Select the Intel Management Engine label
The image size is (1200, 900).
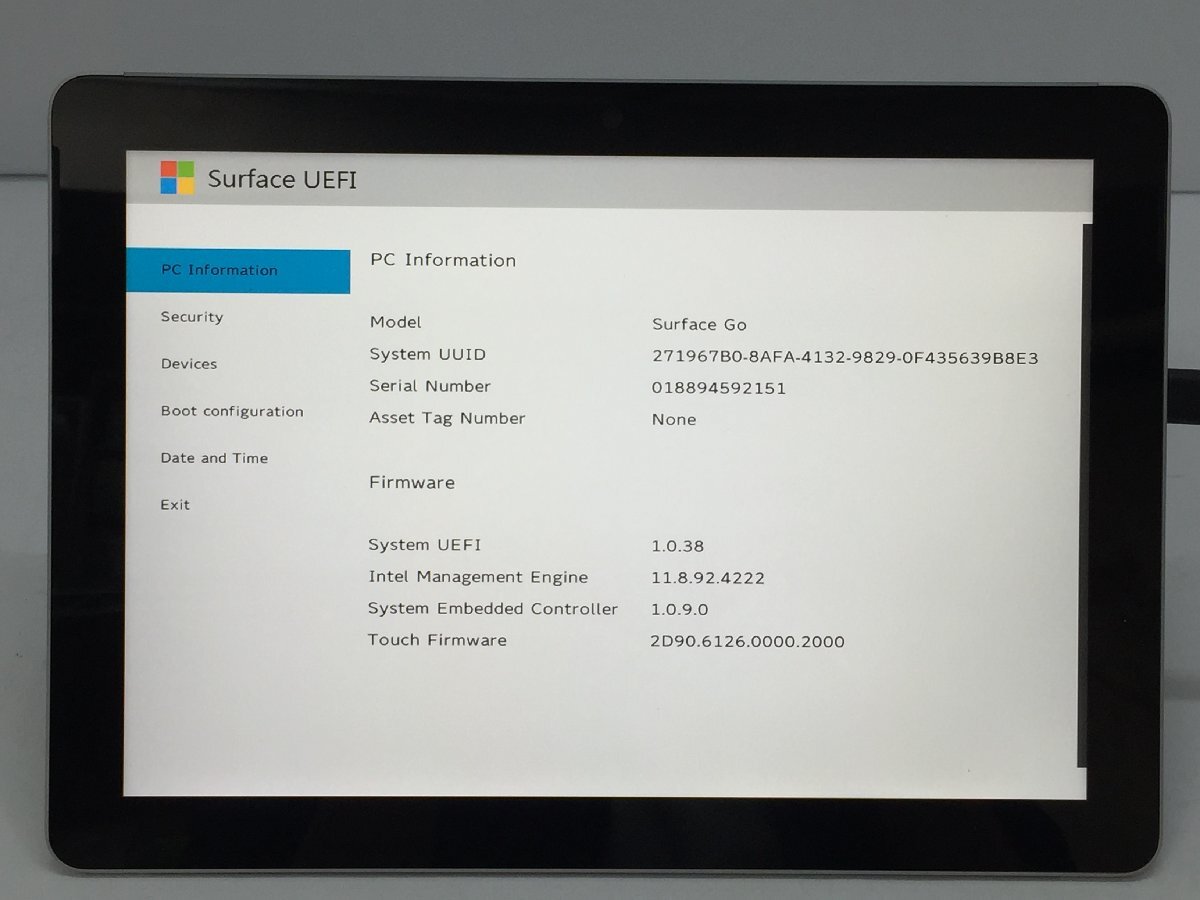(478, 577)
